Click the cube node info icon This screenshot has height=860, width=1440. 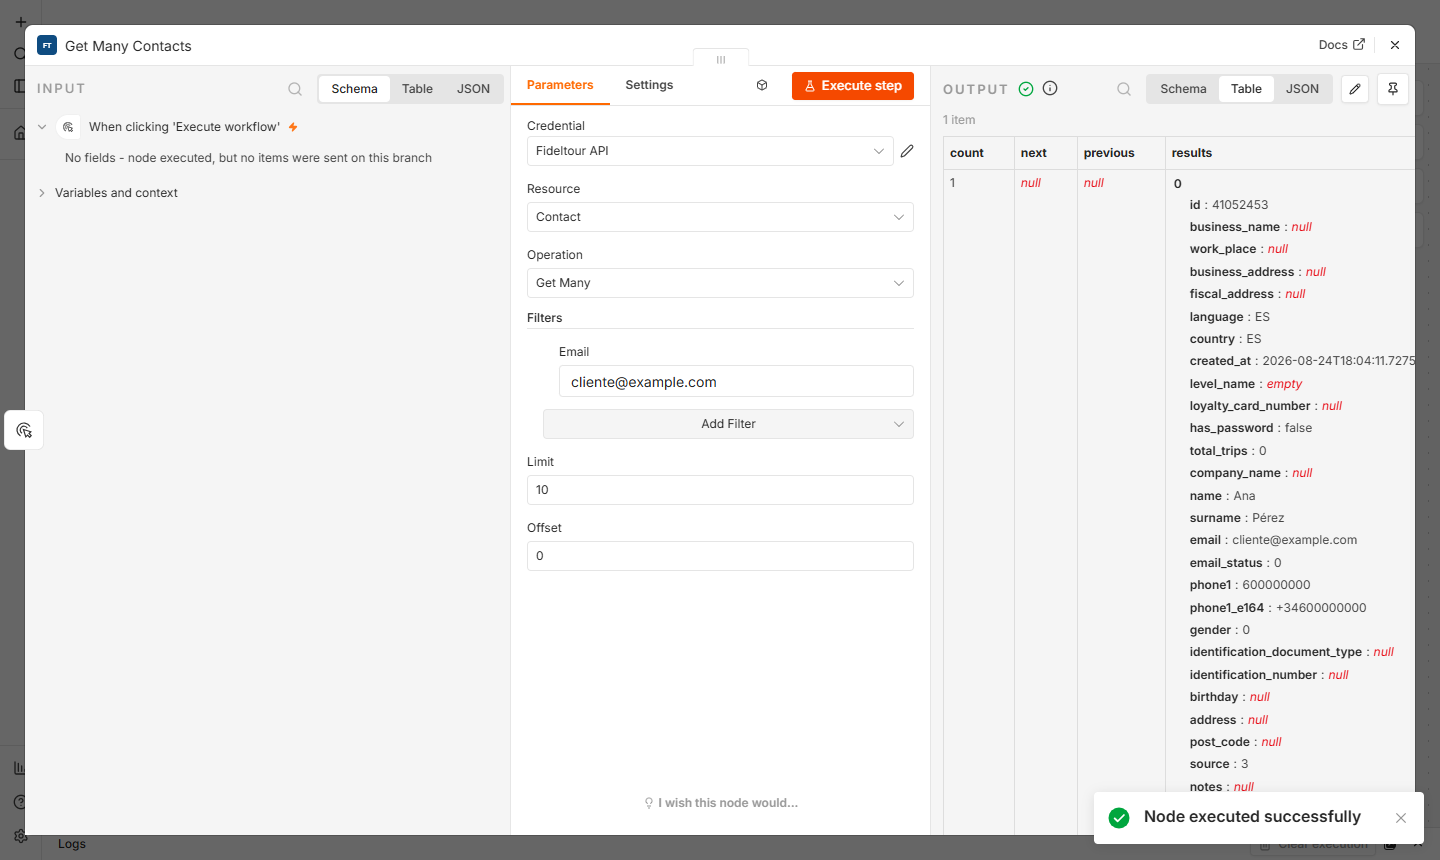pyautogui.click(x=762, y=85)
